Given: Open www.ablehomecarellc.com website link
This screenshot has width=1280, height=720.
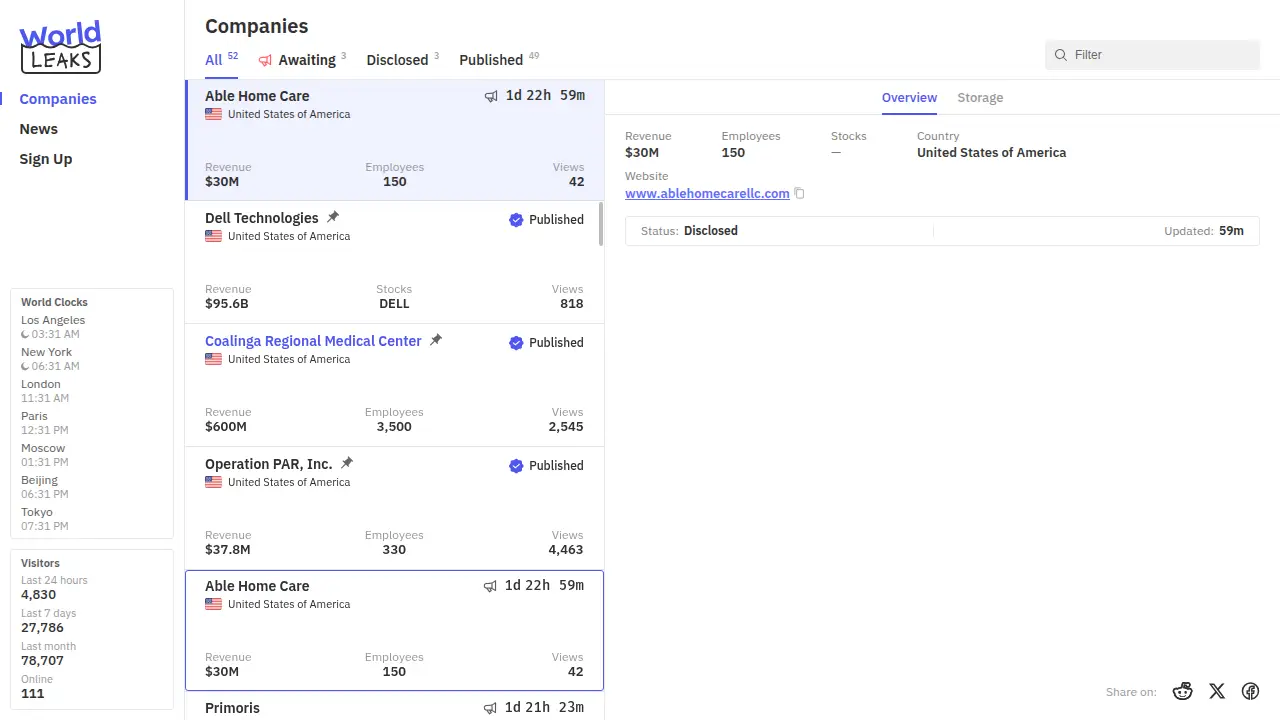Looking at the screenshot, I should [707, 194].
